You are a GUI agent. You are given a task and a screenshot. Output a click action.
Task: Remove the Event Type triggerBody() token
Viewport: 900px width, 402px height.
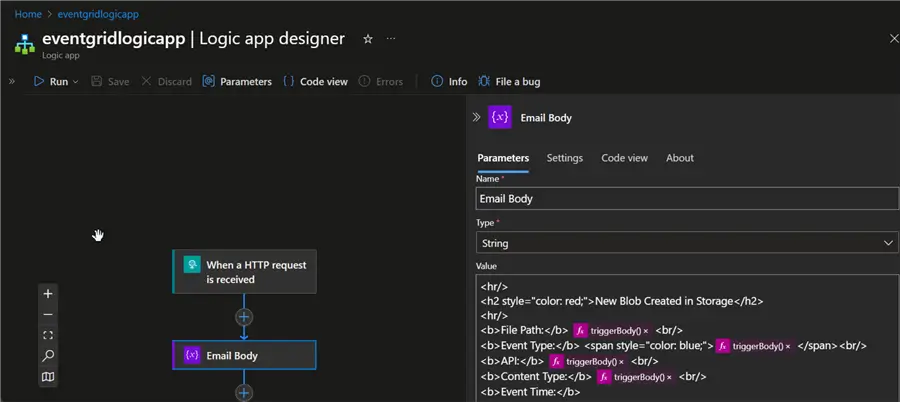pyautogui.click(x=788, y=346)
